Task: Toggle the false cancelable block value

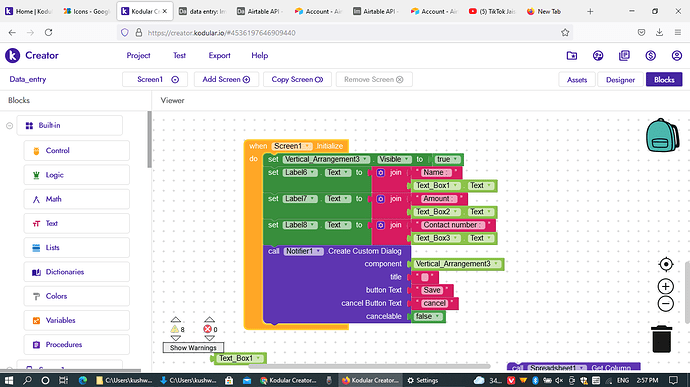Action: coord(427,316)
